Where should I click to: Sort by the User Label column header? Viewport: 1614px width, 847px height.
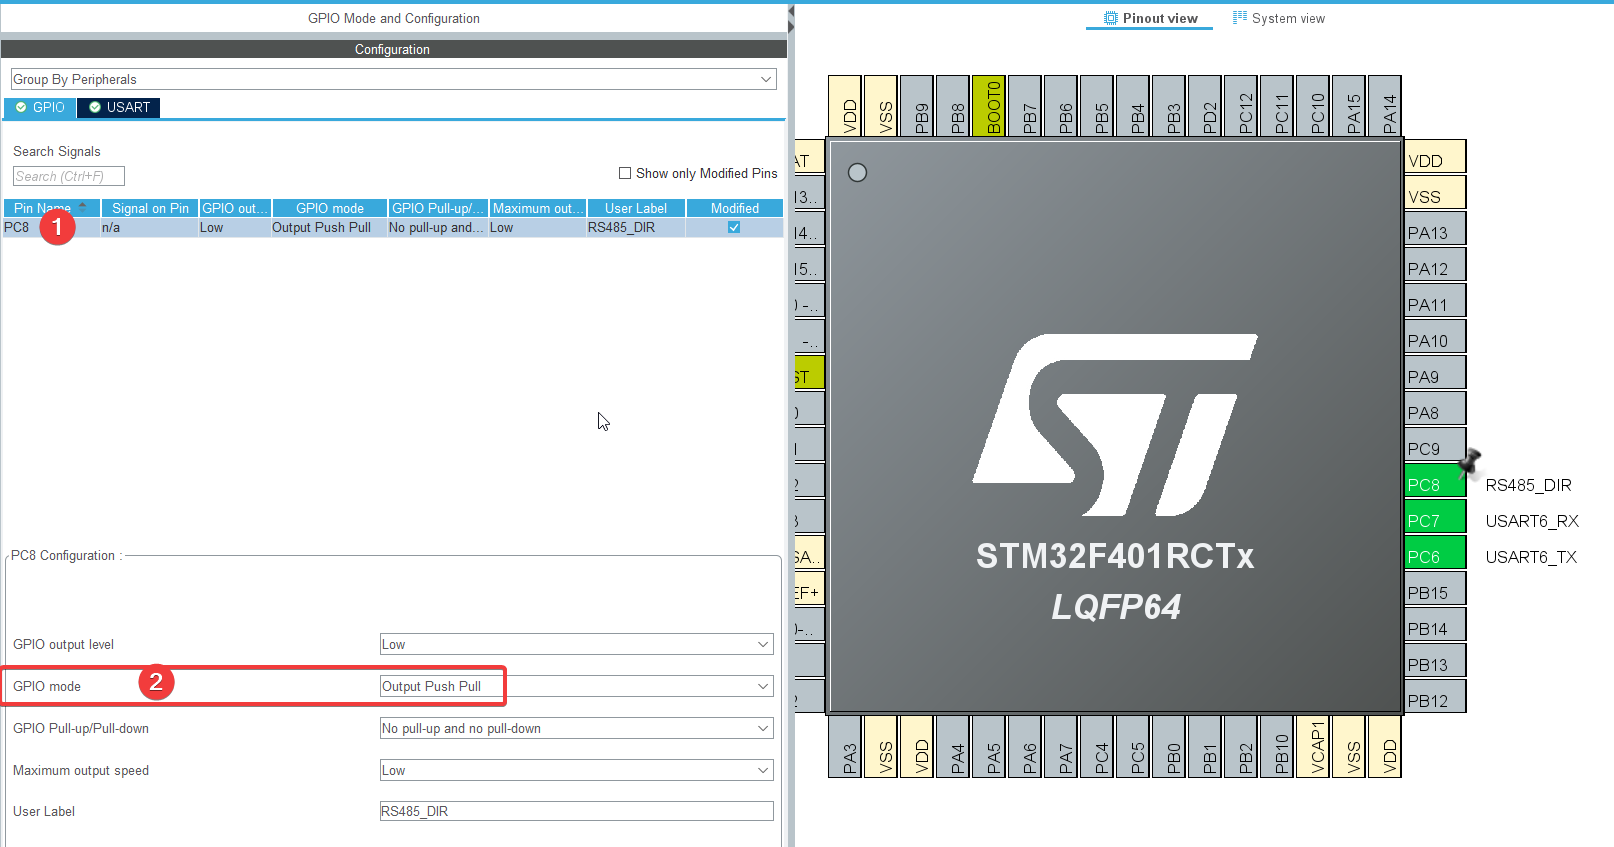coord(635,208)
